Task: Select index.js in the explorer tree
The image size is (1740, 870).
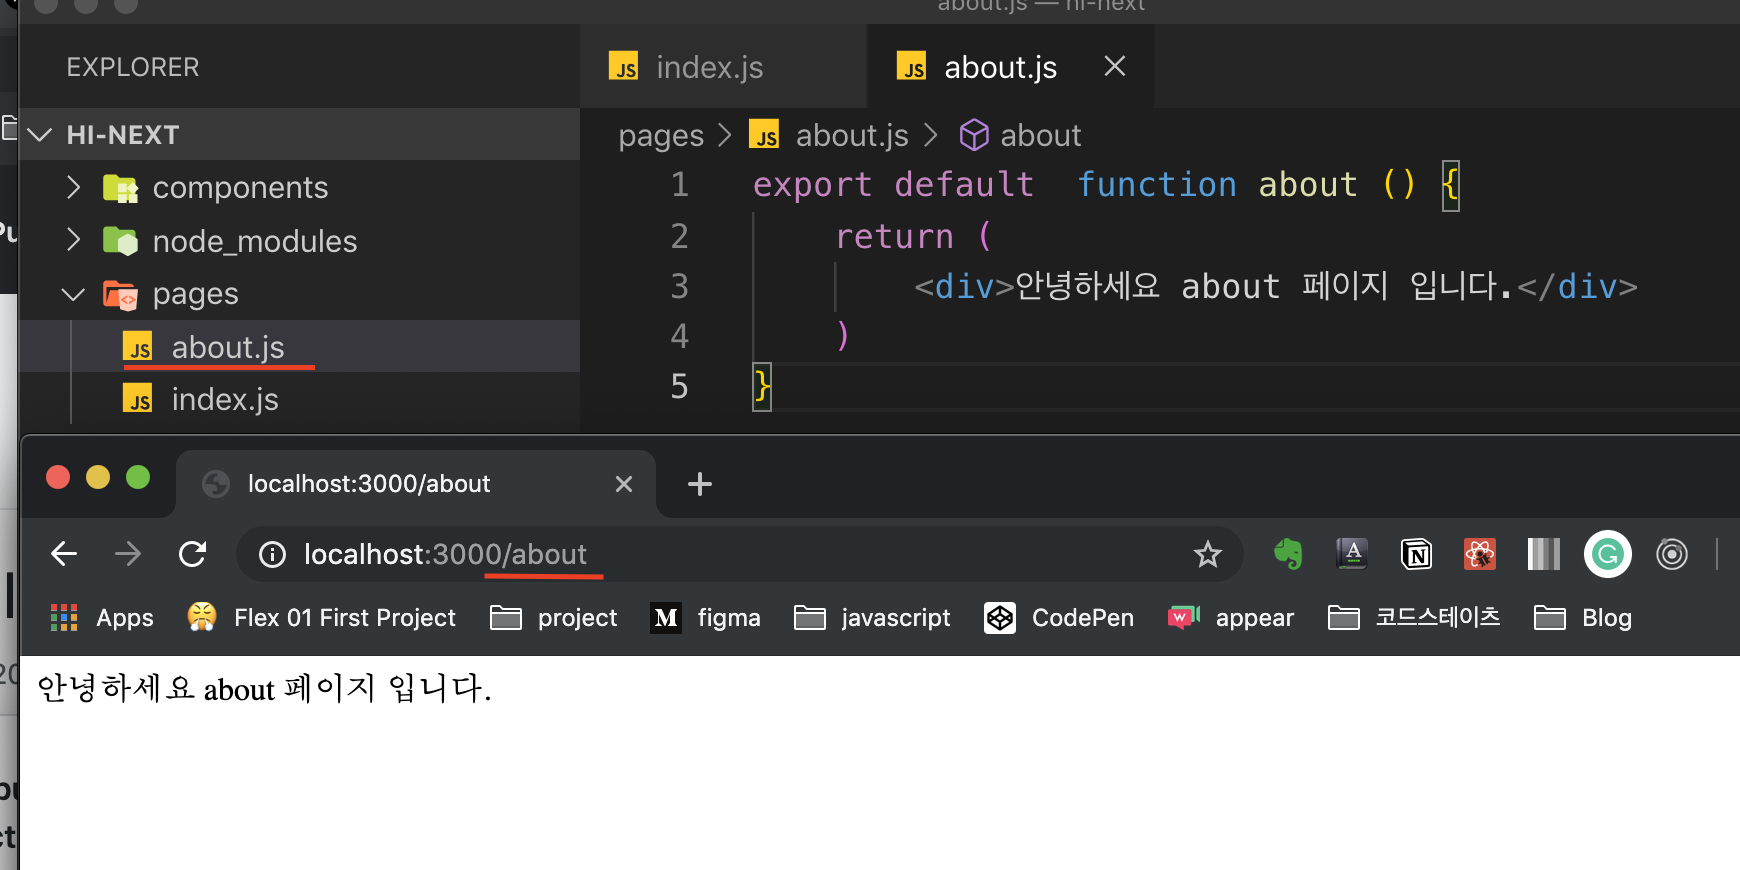Action: (300, 399)
